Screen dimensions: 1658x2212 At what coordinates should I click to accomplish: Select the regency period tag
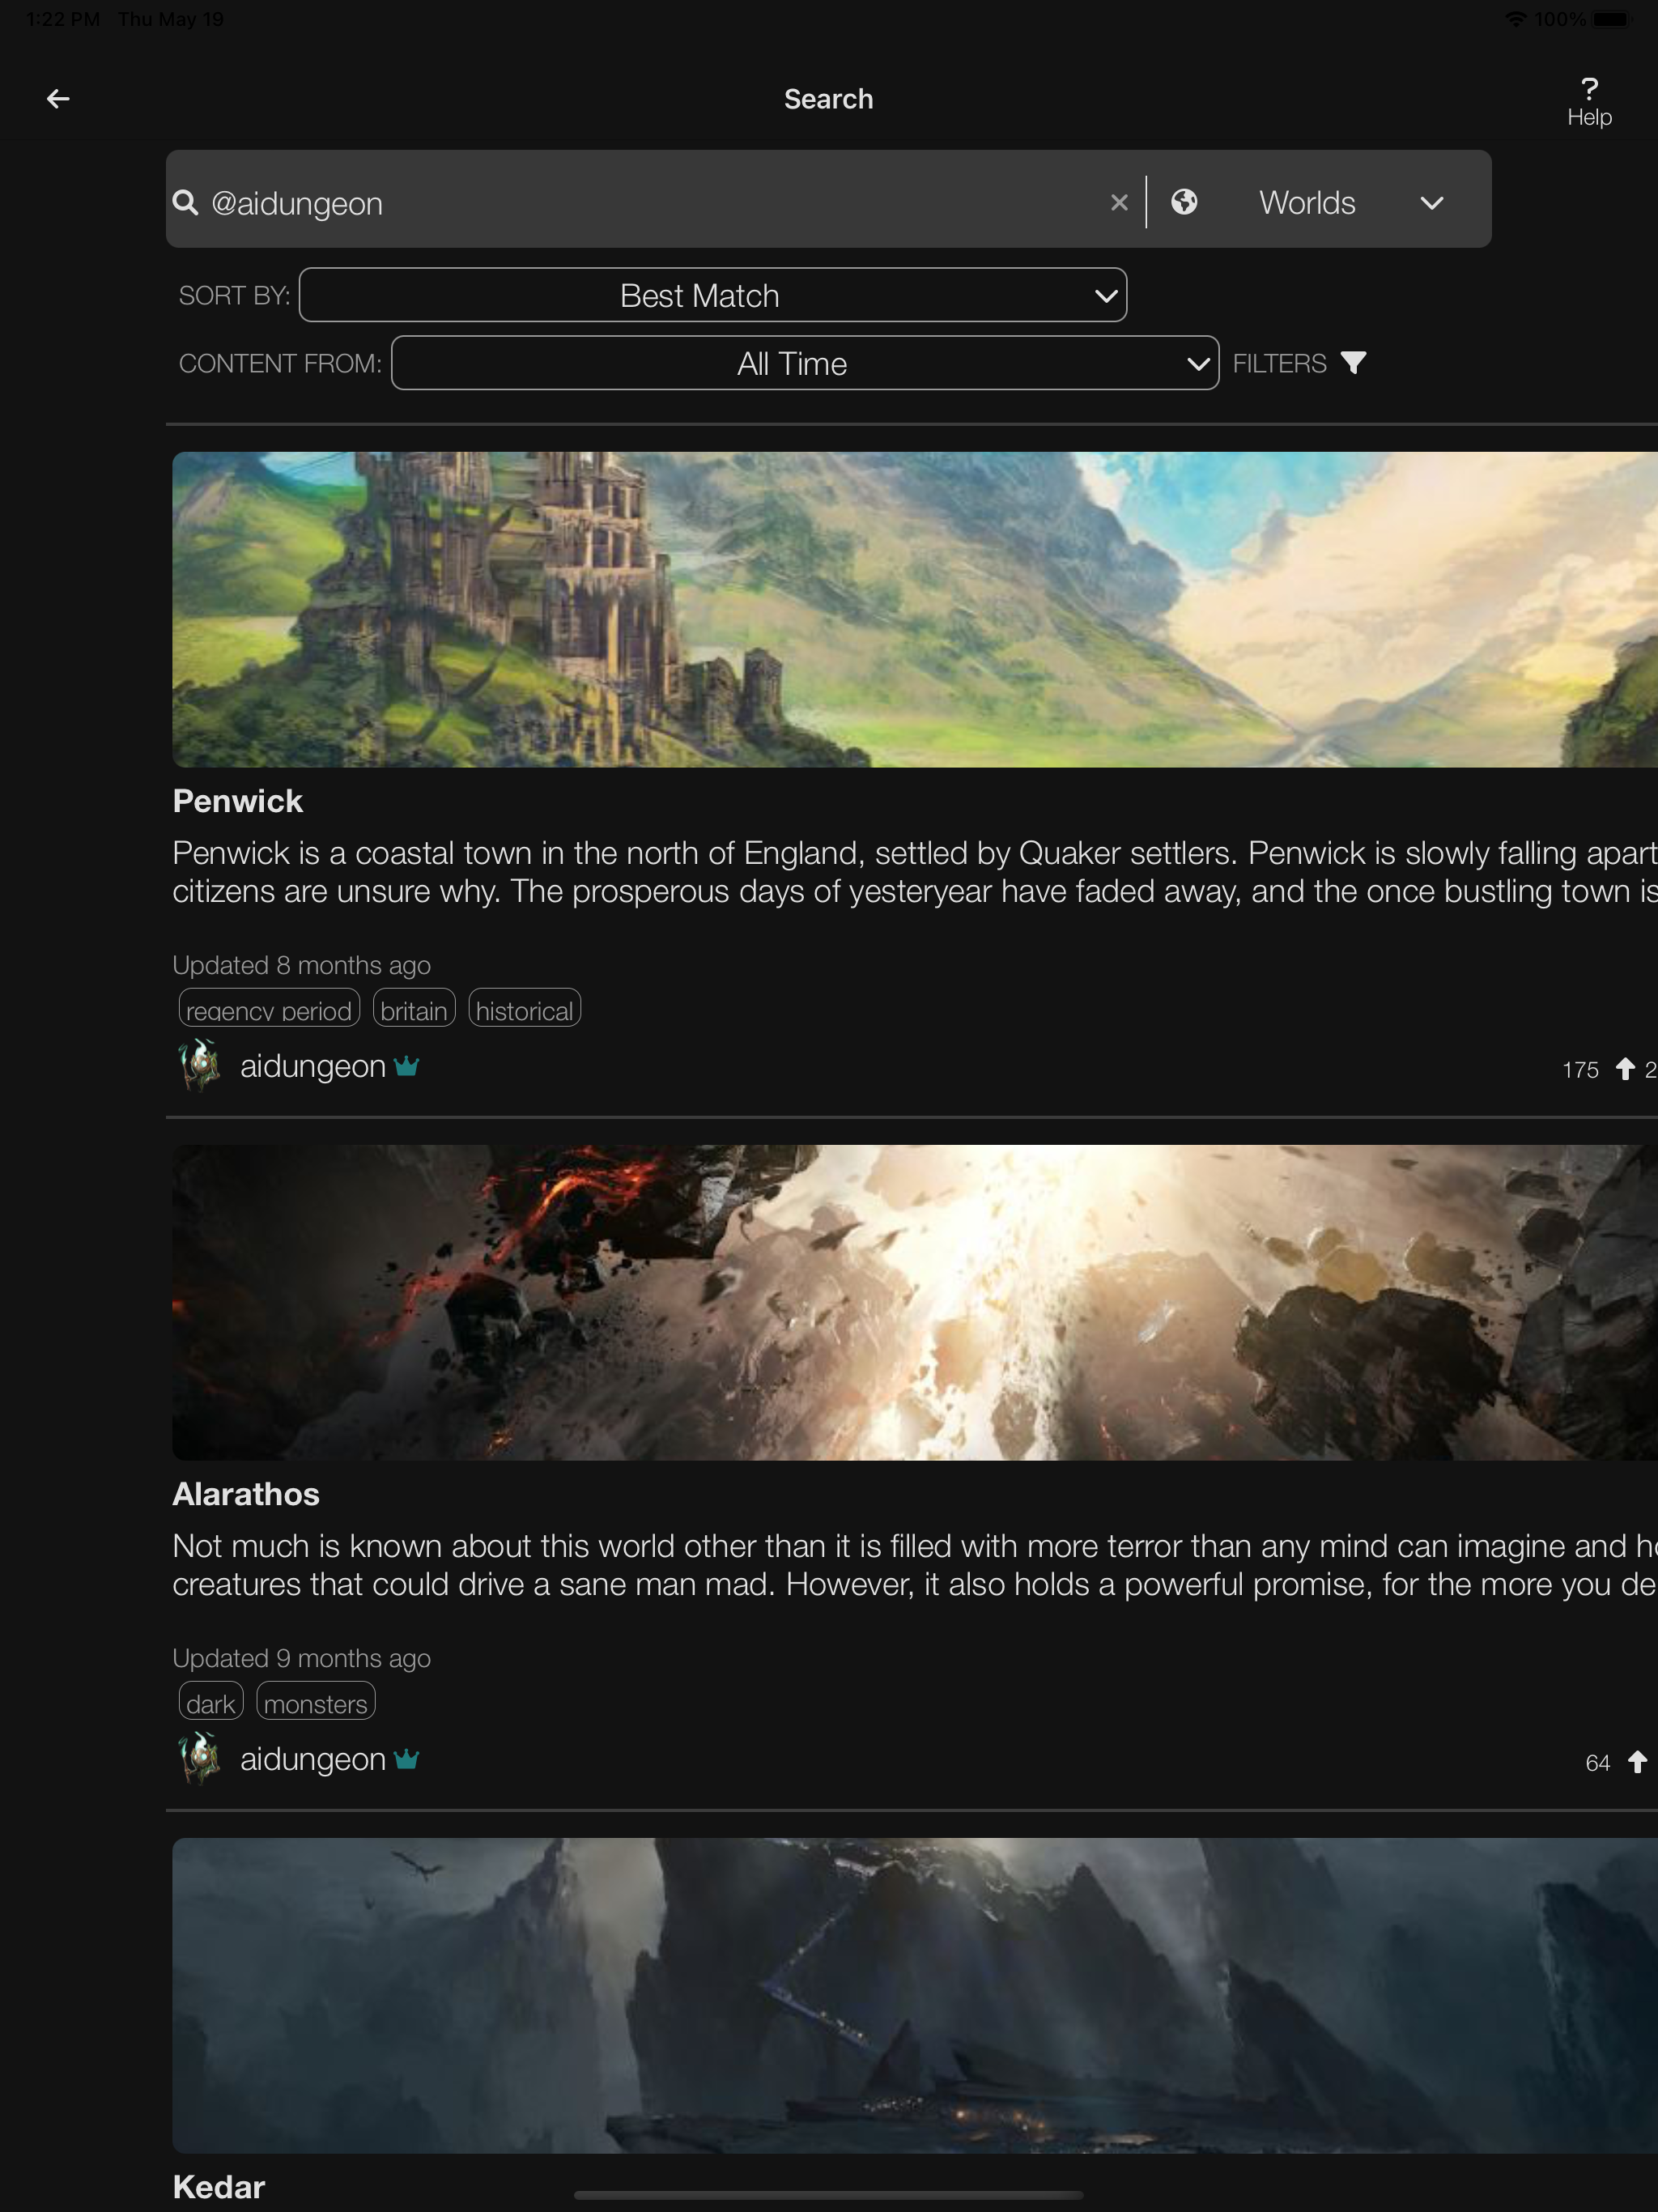pos(269,1008)
